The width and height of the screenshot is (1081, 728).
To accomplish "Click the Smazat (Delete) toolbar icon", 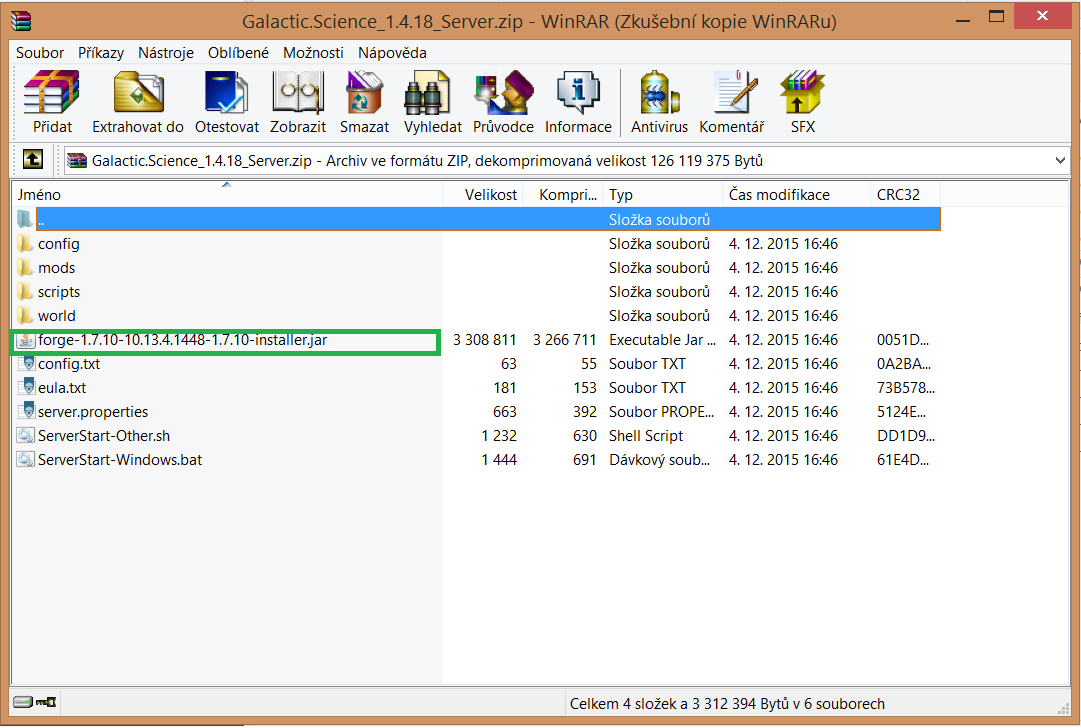I will point(364,100).
